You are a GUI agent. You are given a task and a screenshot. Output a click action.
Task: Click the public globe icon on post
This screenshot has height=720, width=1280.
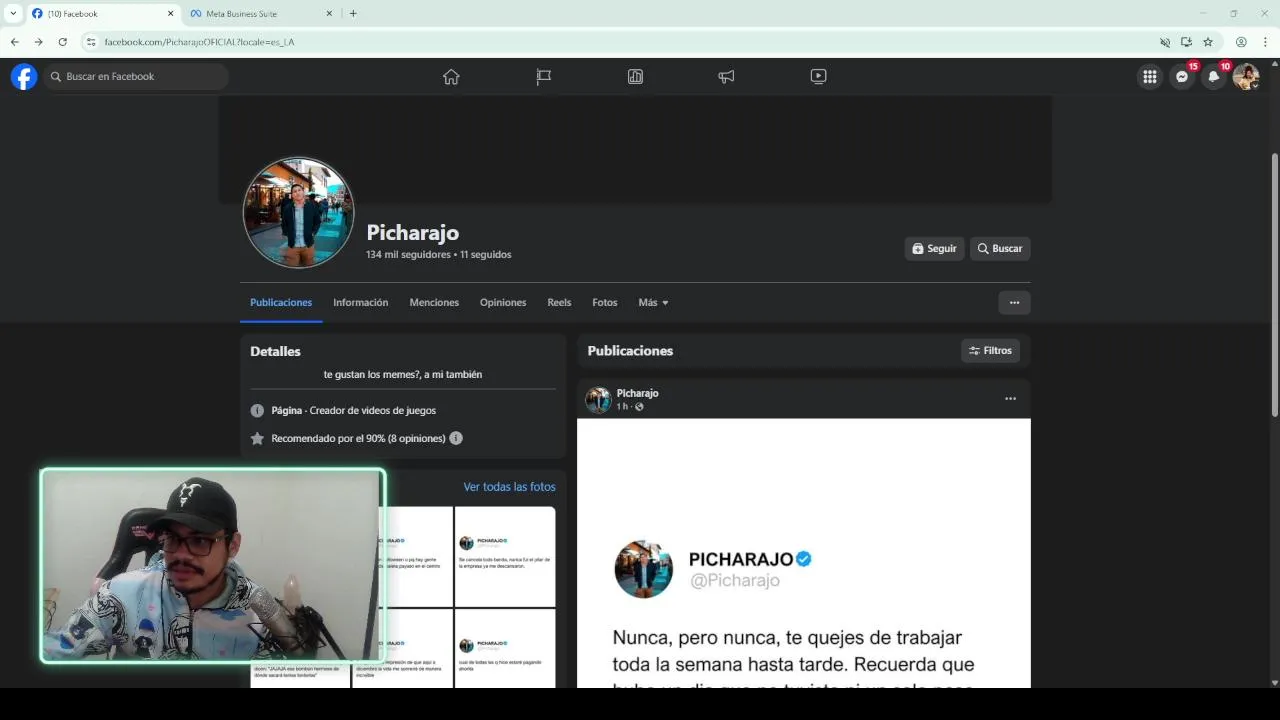coord(639,407)
